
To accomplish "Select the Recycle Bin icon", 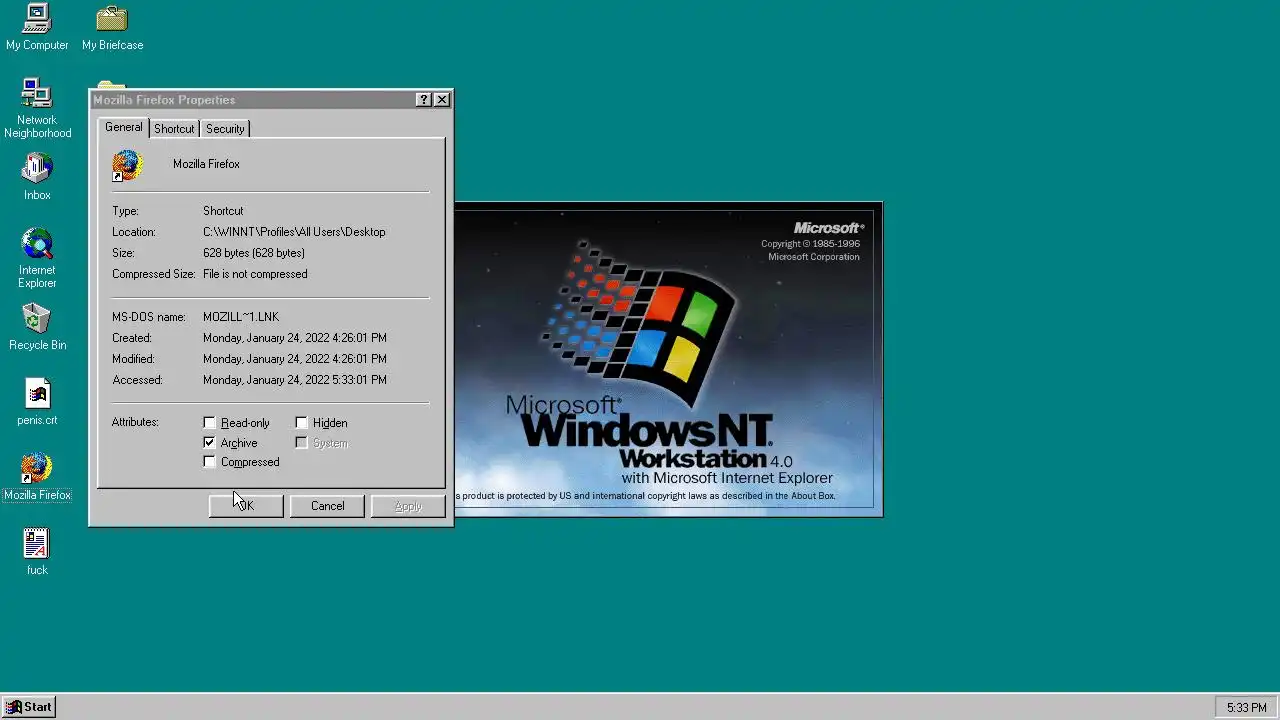I will tap(37, 327).
